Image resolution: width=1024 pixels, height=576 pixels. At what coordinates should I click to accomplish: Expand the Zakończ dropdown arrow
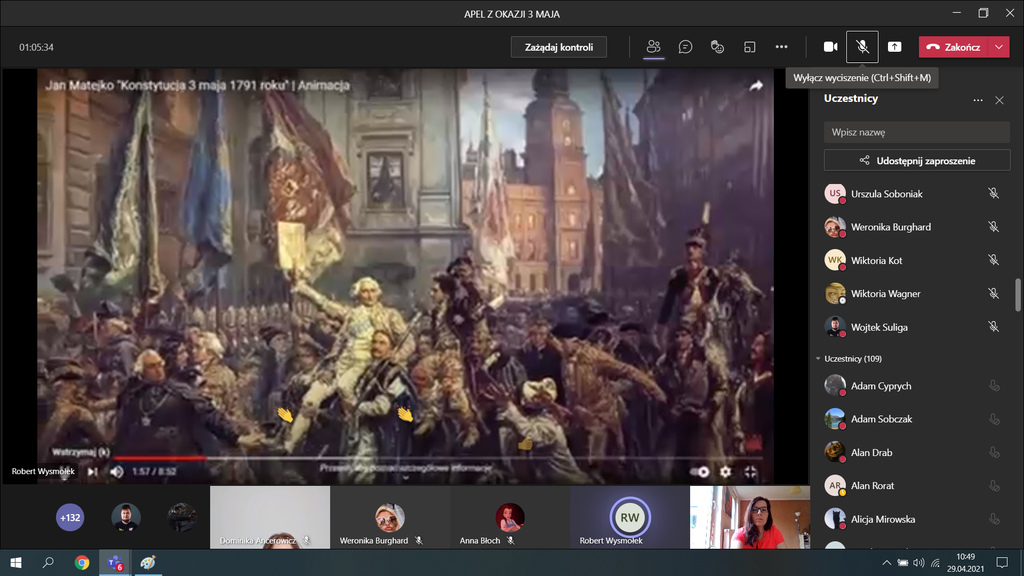click(x=999, y=47)
